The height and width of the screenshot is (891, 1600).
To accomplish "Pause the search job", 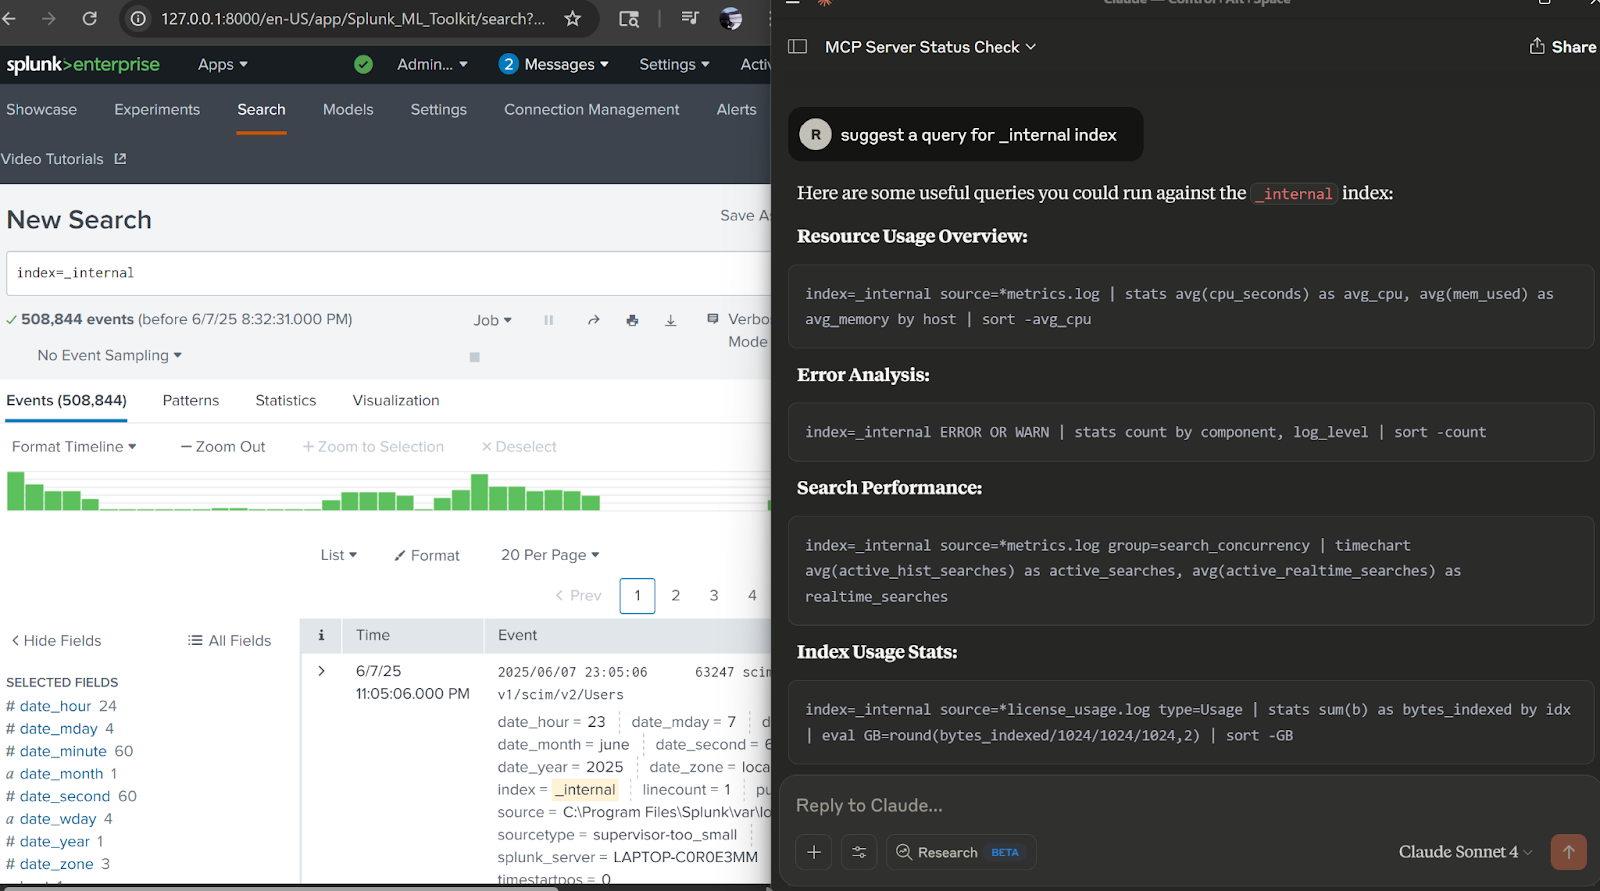I will [x=548, y=320].
